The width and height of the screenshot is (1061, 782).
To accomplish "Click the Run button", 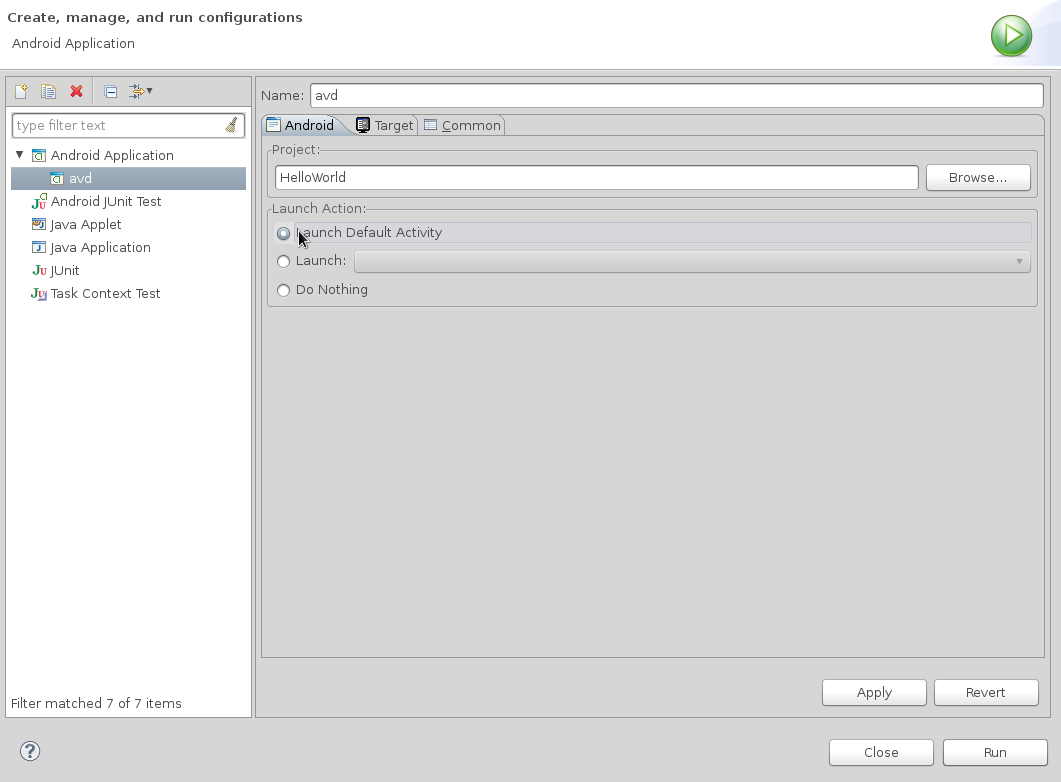I will tap(995, 752).
